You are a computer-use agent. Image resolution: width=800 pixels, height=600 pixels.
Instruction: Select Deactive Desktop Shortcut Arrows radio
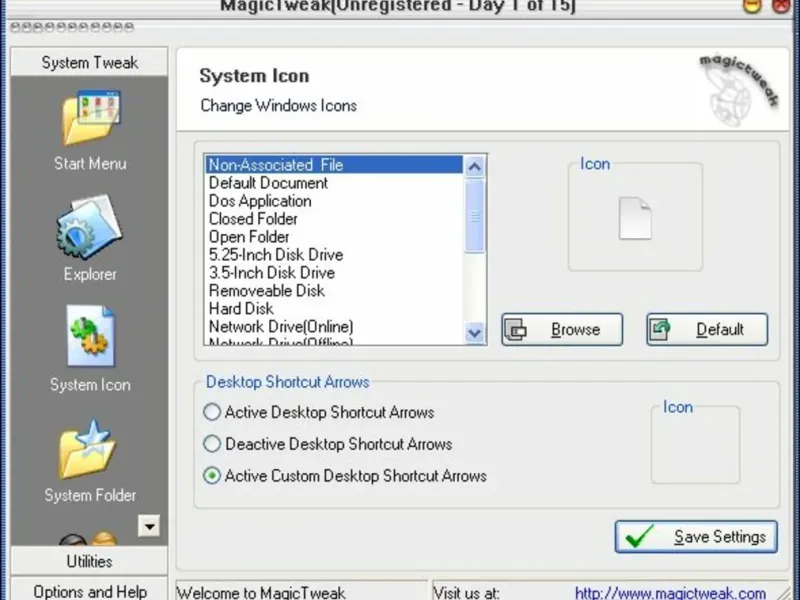pos(212,443)
